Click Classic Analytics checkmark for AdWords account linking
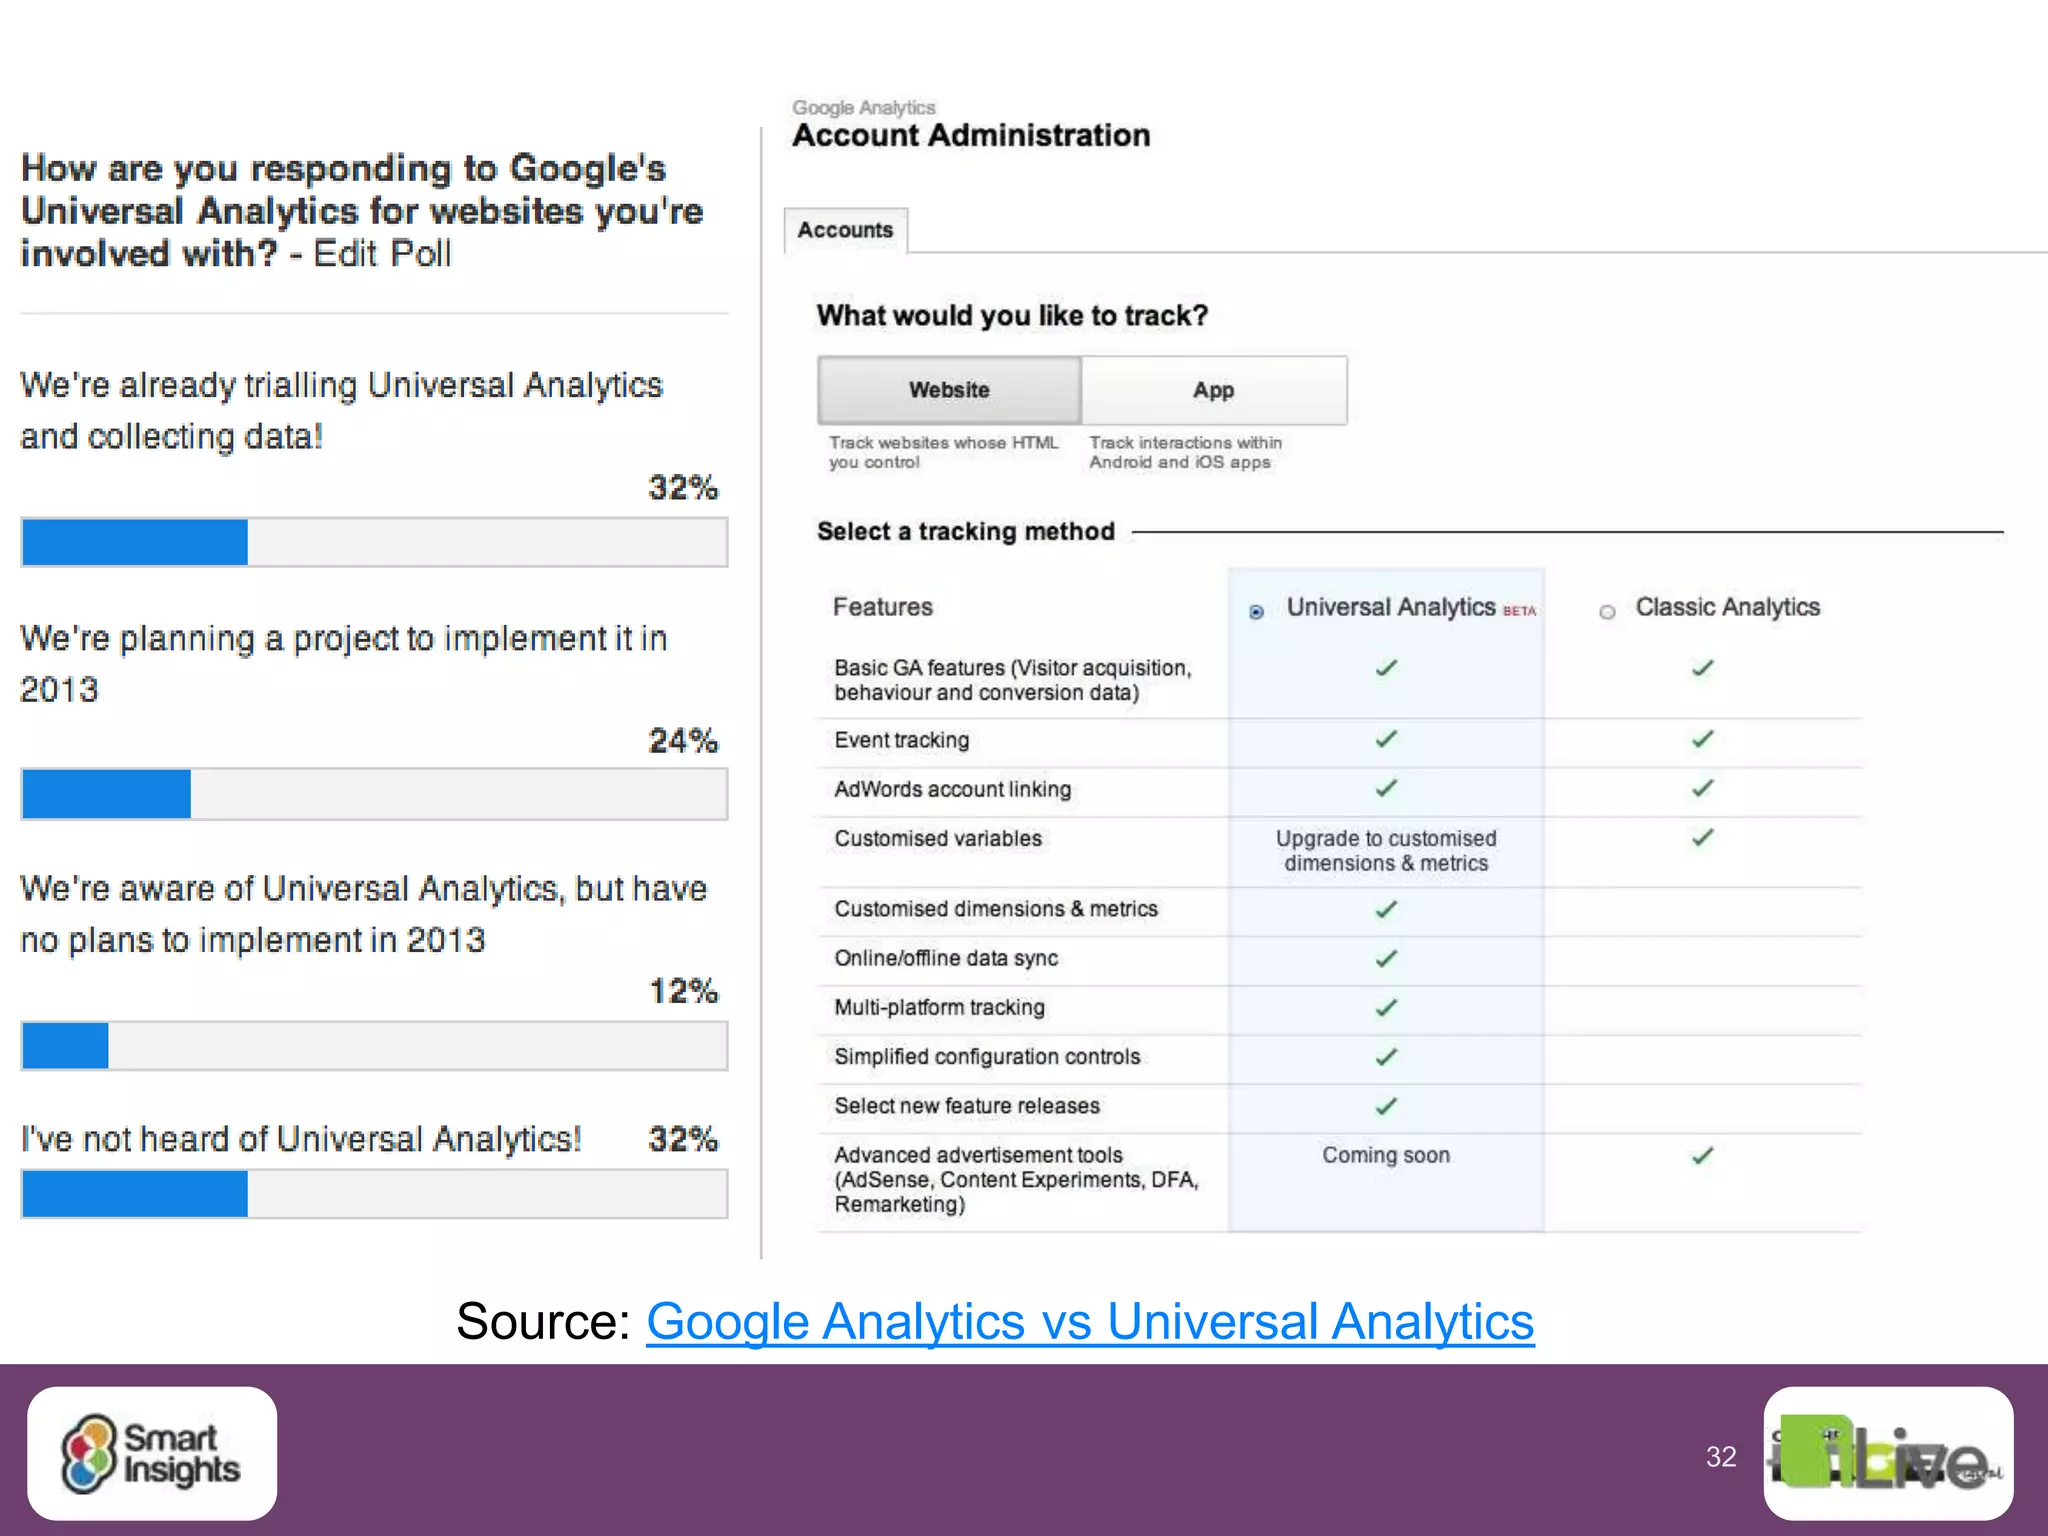Image resolution: width=2048 pixels, height=1536 pixels. pos(1703,789)
